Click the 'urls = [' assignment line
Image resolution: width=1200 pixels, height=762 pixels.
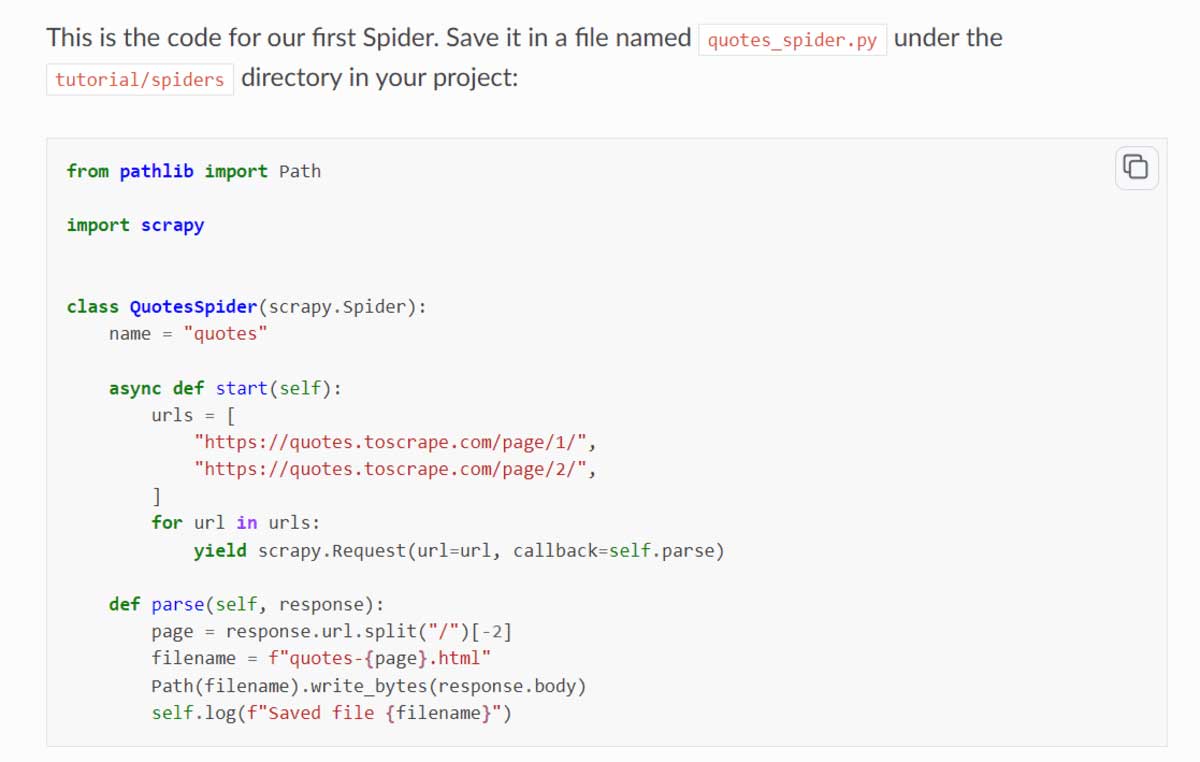193,414
